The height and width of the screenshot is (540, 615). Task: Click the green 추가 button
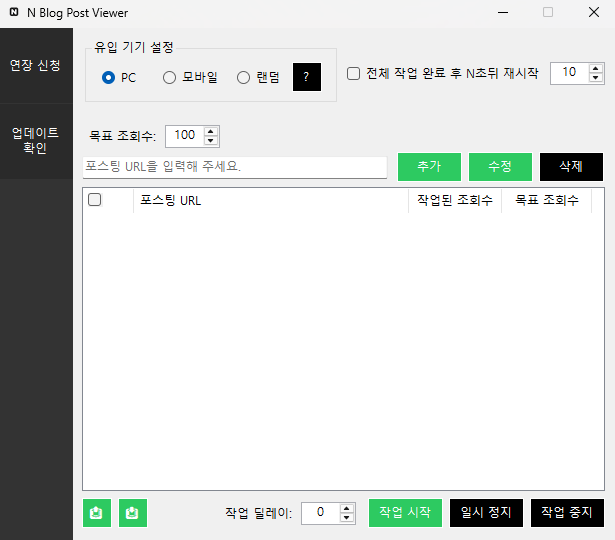click(x=429, y=167)
